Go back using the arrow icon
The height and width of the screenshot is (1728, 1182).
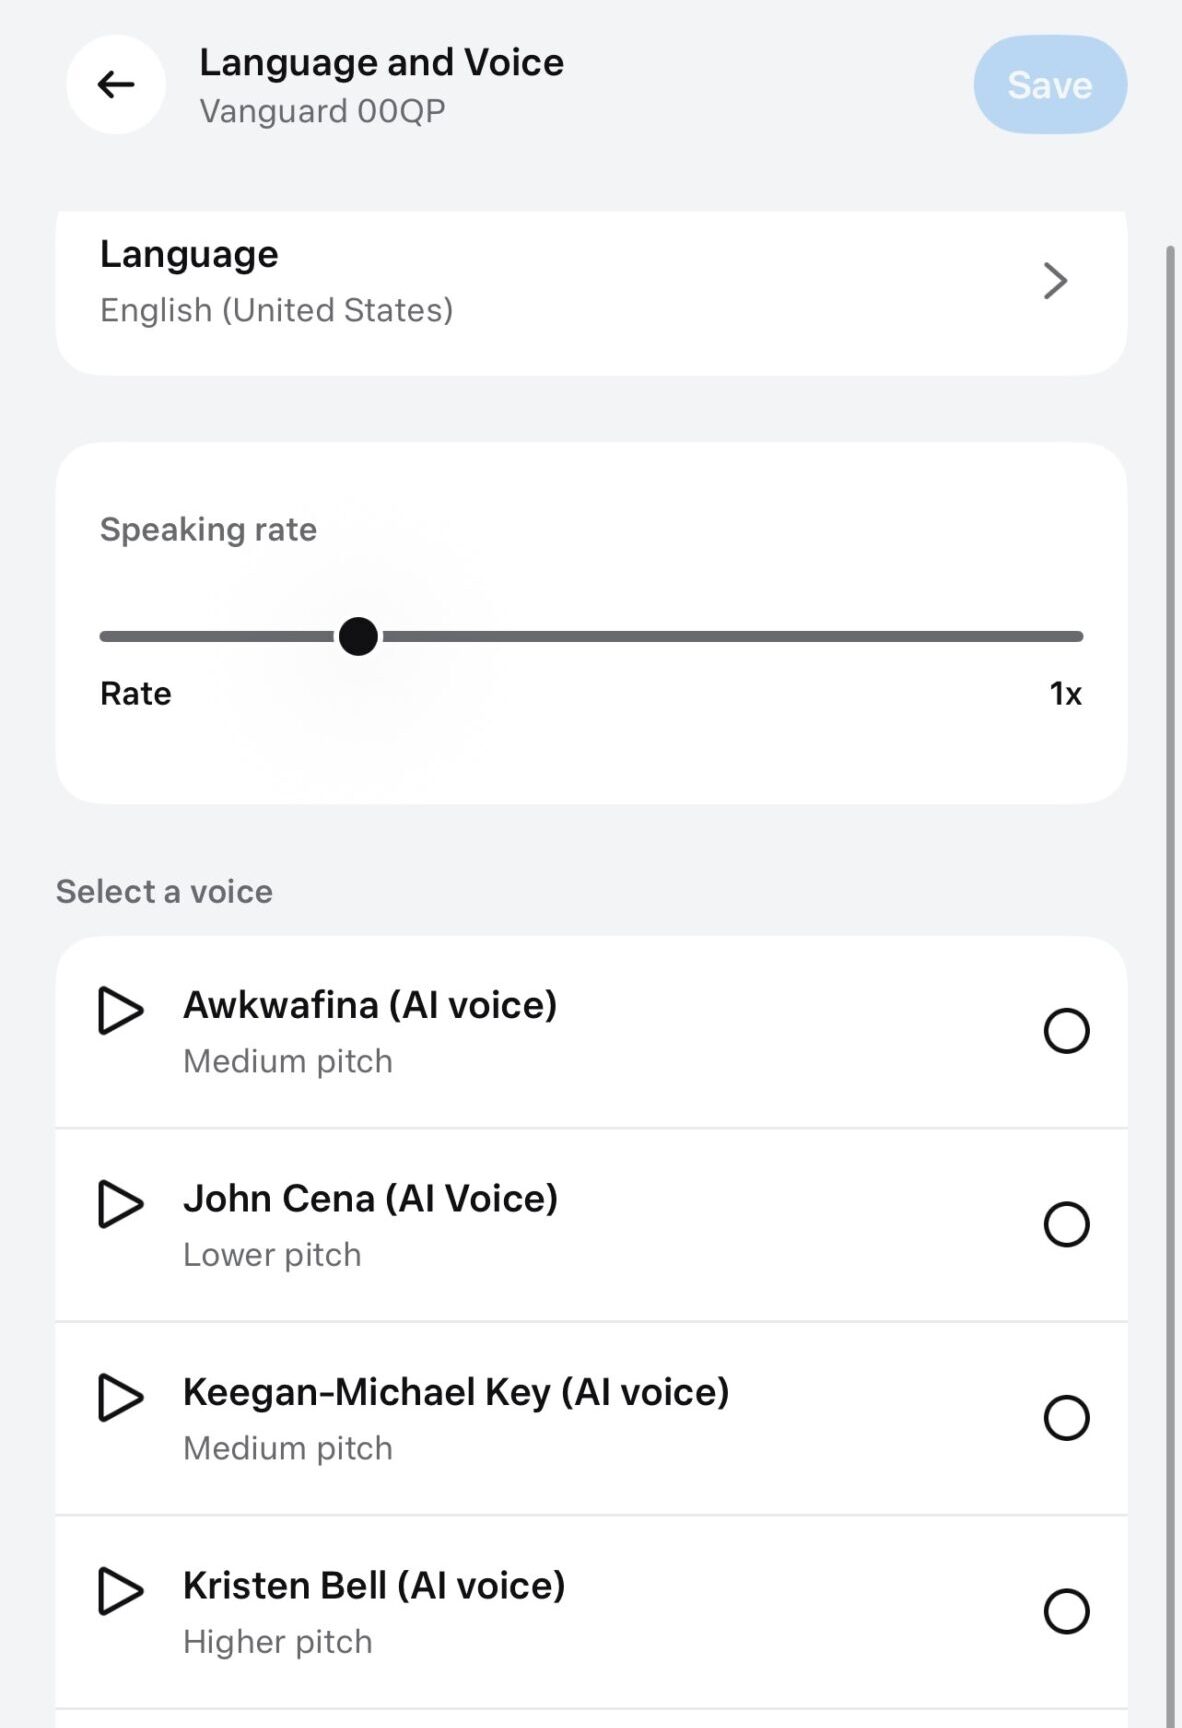click(x=116, y=85)
